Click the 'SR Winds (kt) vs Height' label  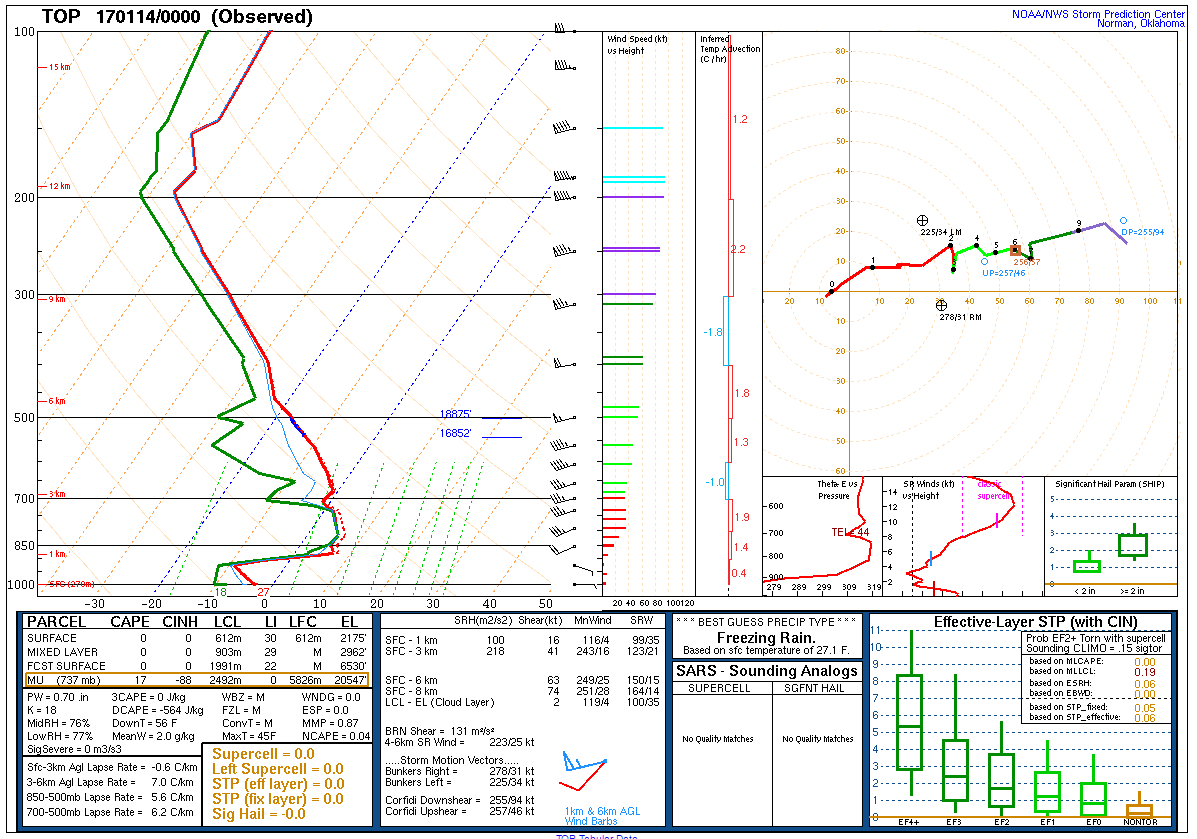[x=928, y=489]
